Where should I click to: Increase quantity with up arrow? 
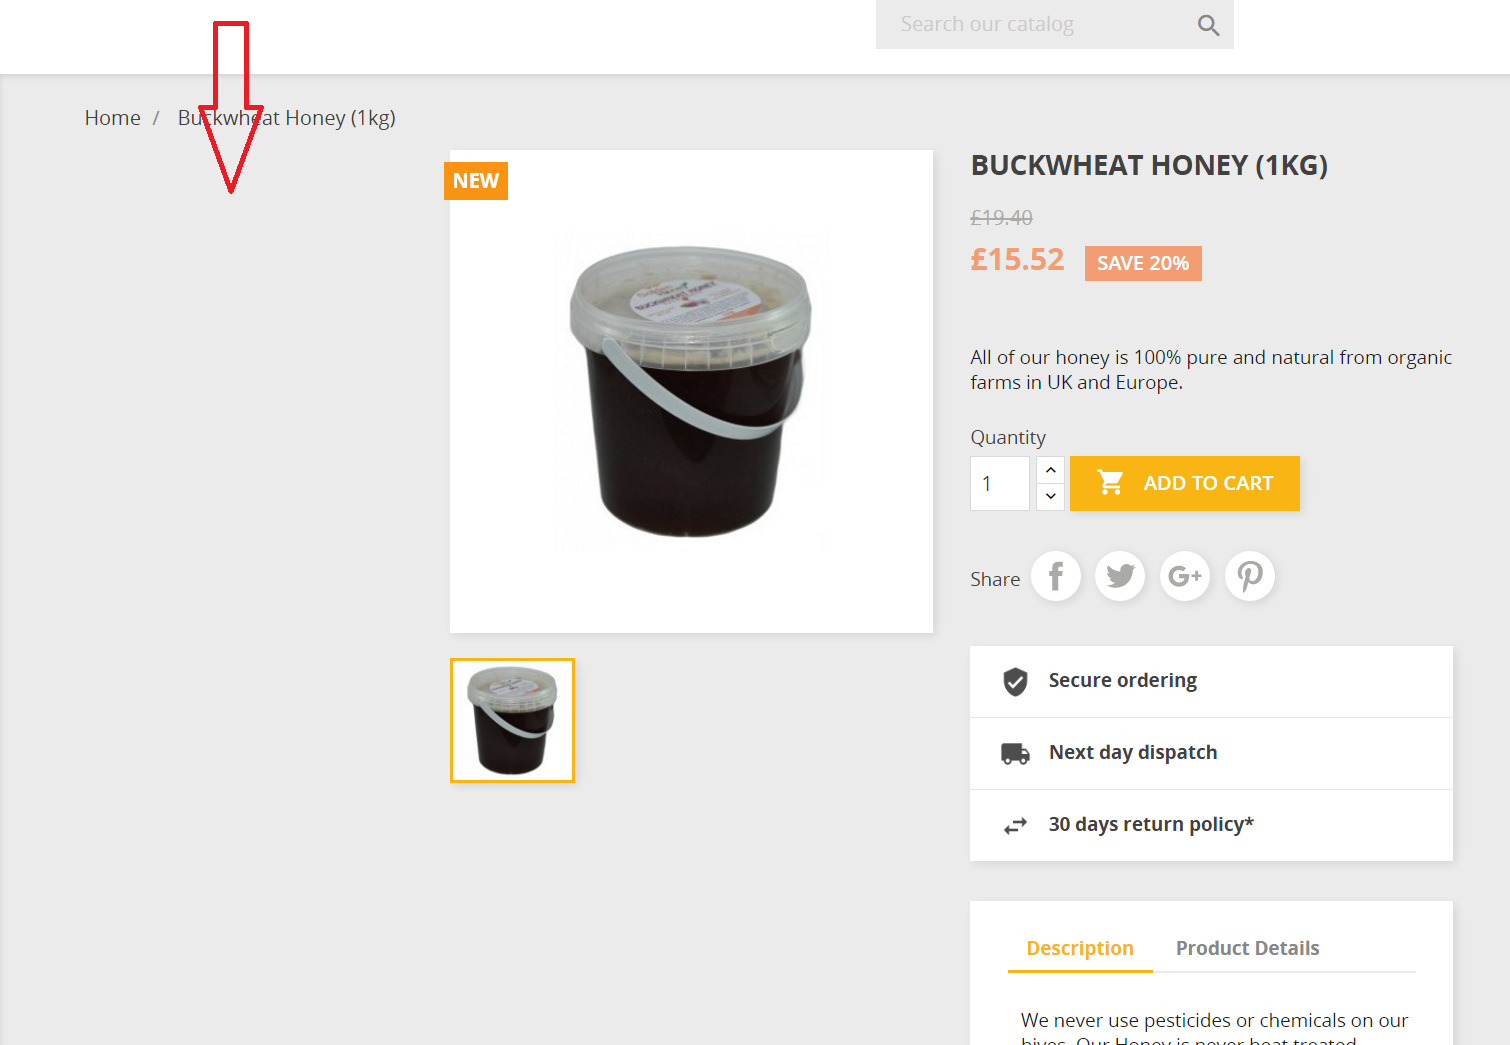click(1050, 470)
